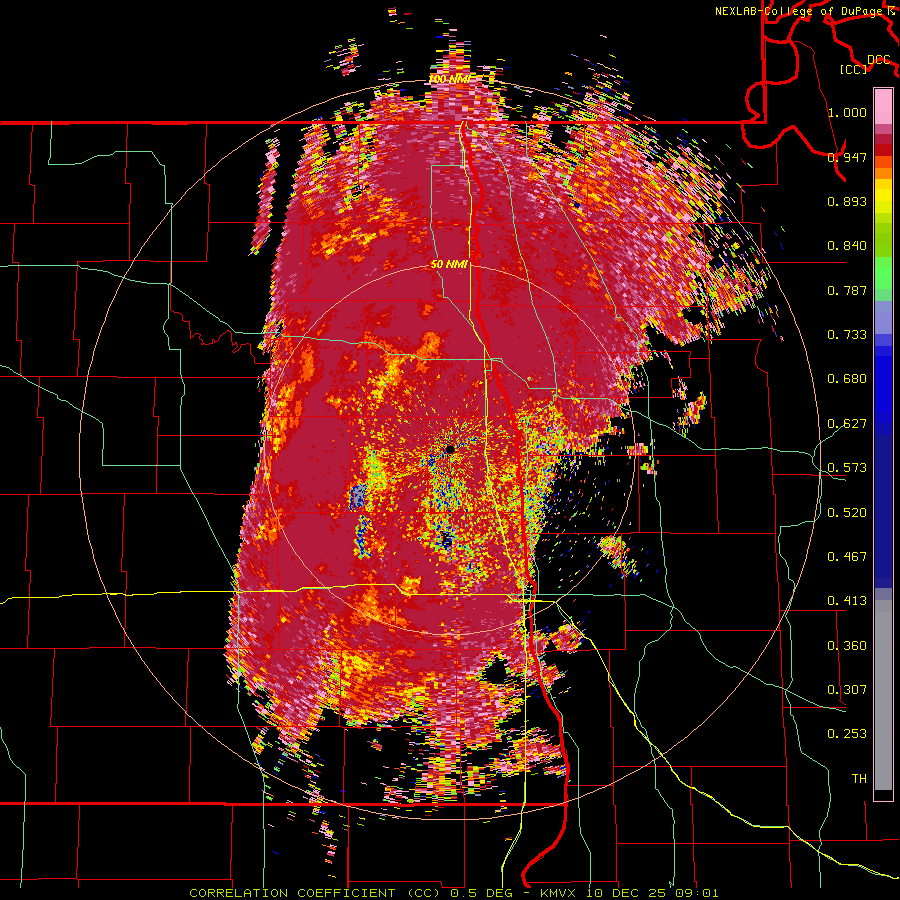Select the 0.893 scale value
The image size is (900, 900).
pyautogui.click(x=847, y=201)
